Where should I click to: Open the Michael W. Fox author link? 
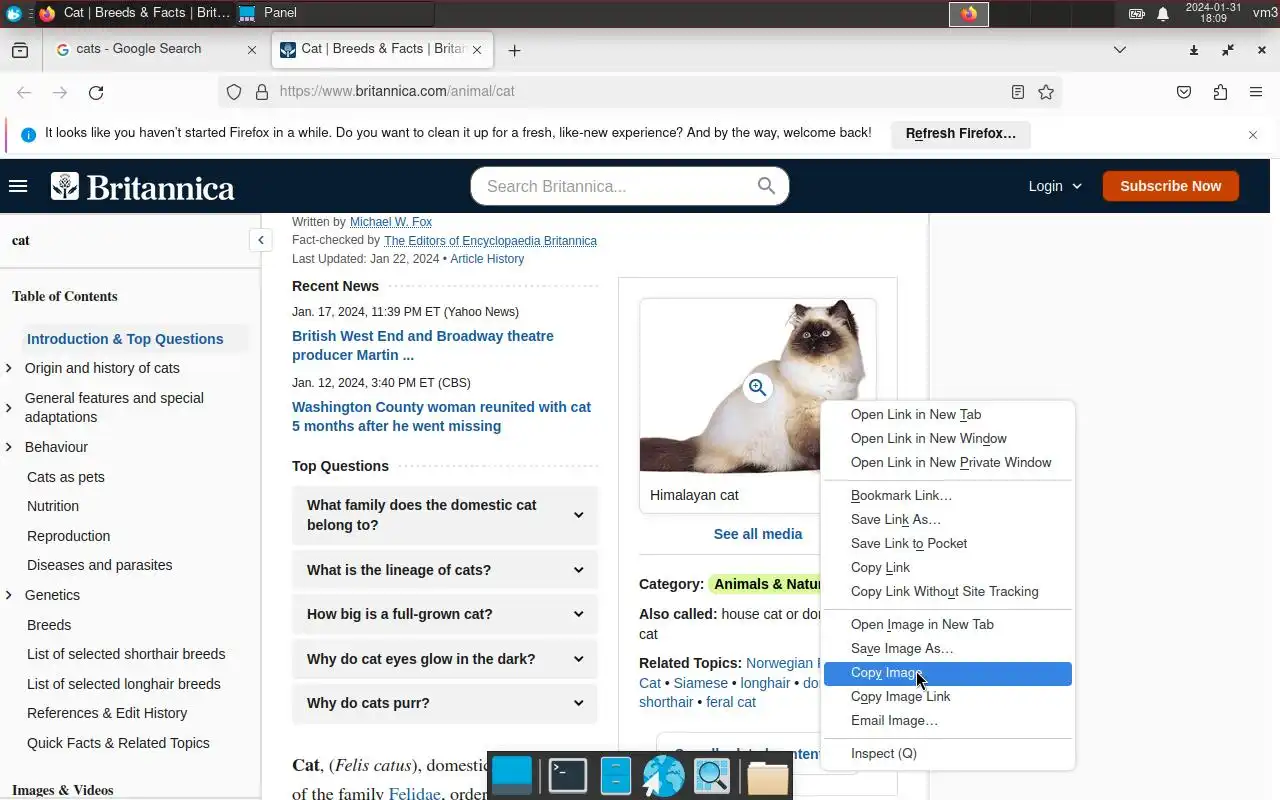point(391,222)
